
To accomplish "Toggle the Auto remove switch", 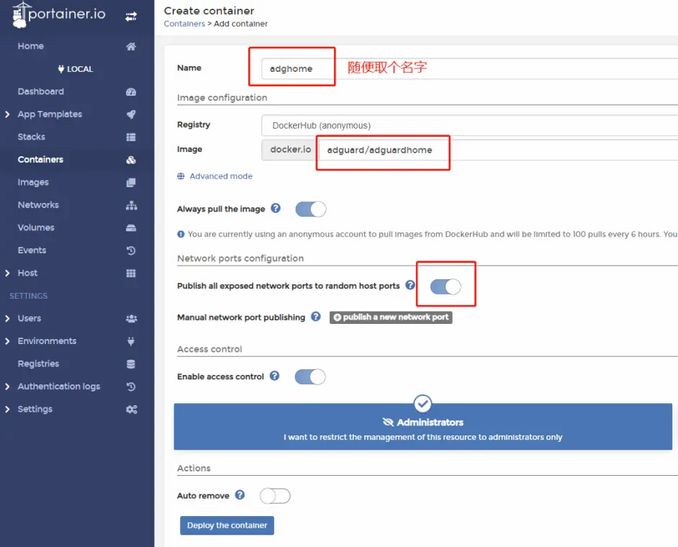I will pyautogui.click(x=275, y=496).
